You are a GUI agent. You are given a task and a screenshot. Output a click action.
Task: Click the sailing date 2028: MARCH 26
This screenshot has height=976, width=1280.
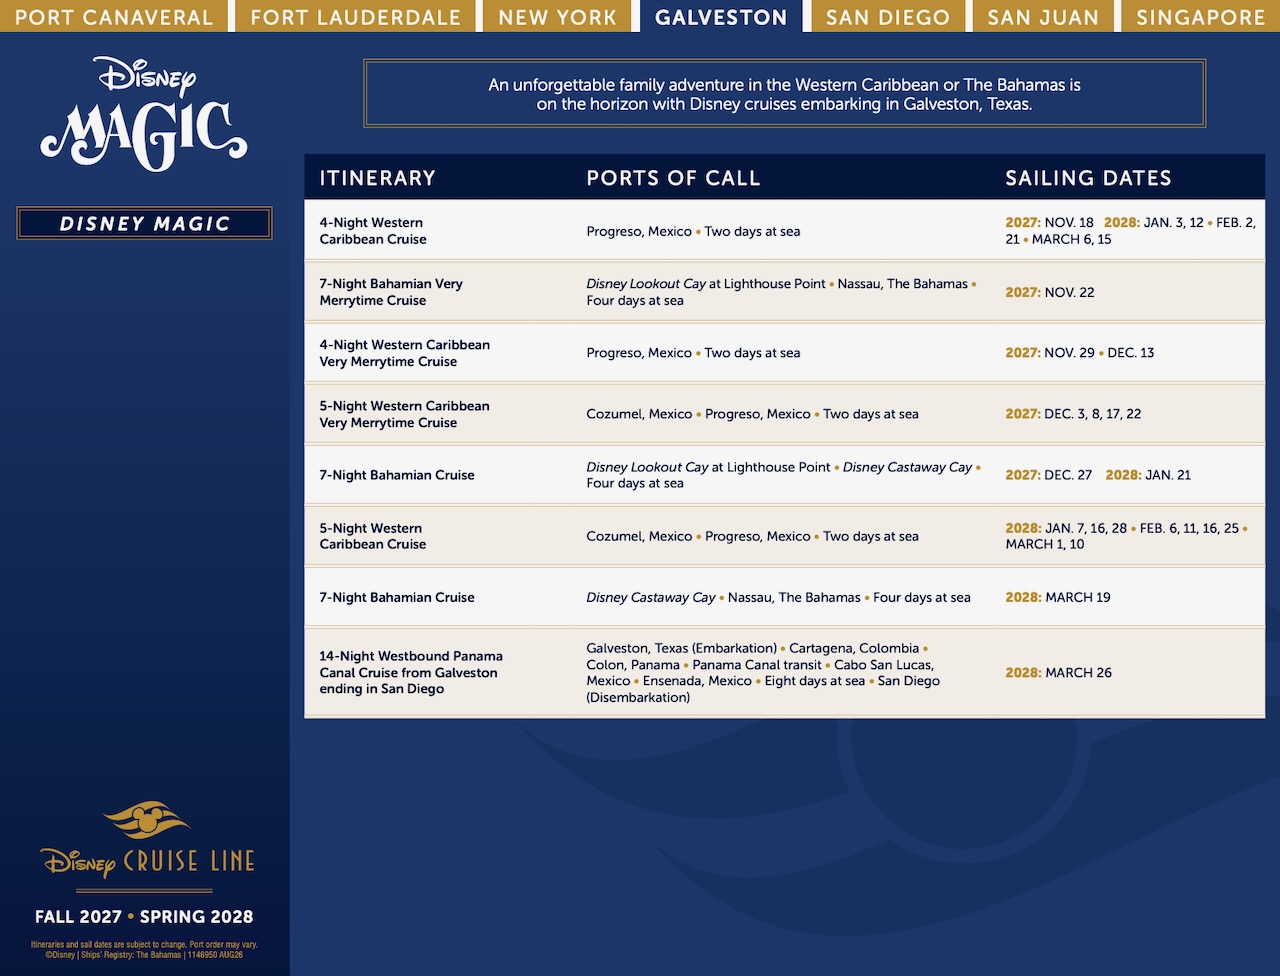pos(1058,672)
